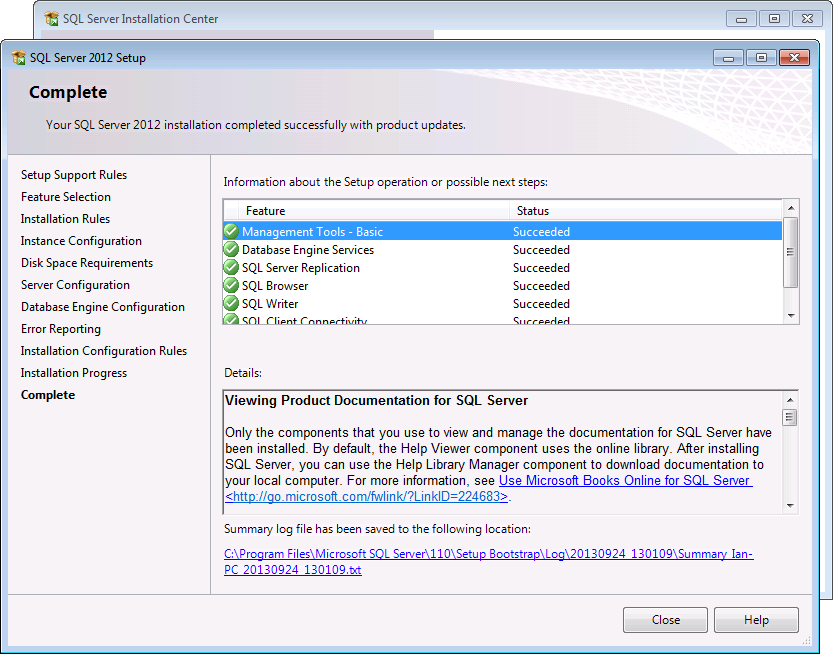Click green check icon for Database Engine Services
The width and height of the screenshot is (833, 654).
click(x=231, y=249)
